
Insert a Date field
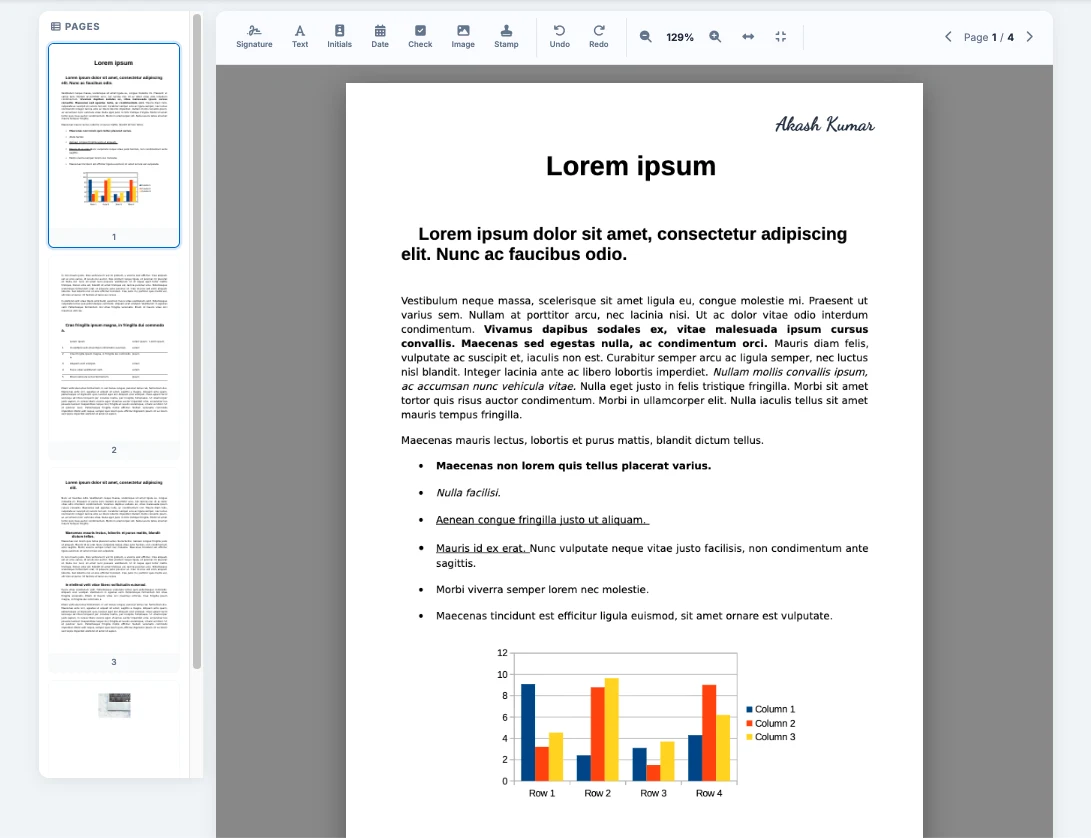(x=380, y=37)
